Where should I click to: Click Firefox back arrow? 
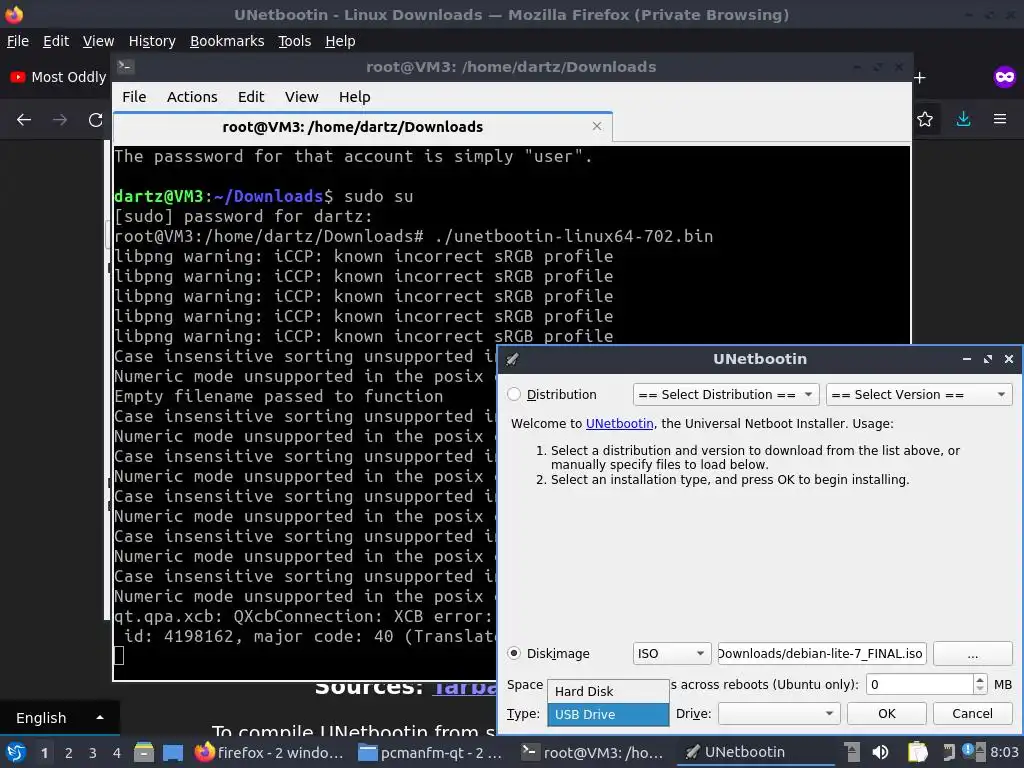point(24,120)
